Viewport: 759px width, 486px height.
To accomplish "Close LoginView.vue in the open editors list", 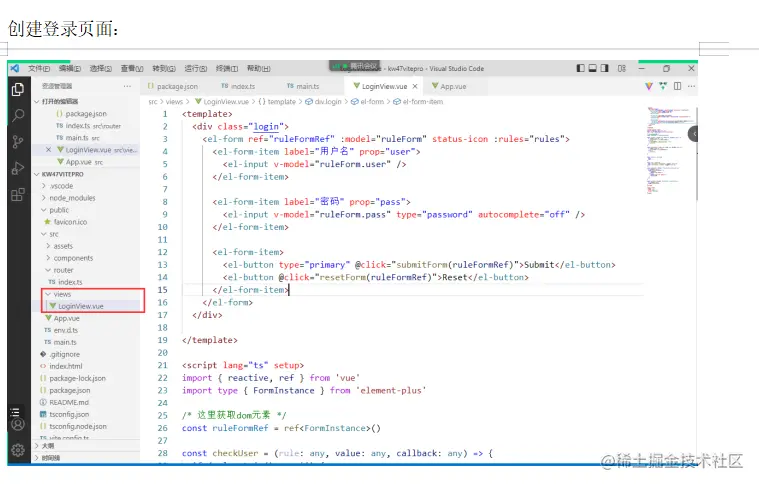I will [x=48, y=150].
